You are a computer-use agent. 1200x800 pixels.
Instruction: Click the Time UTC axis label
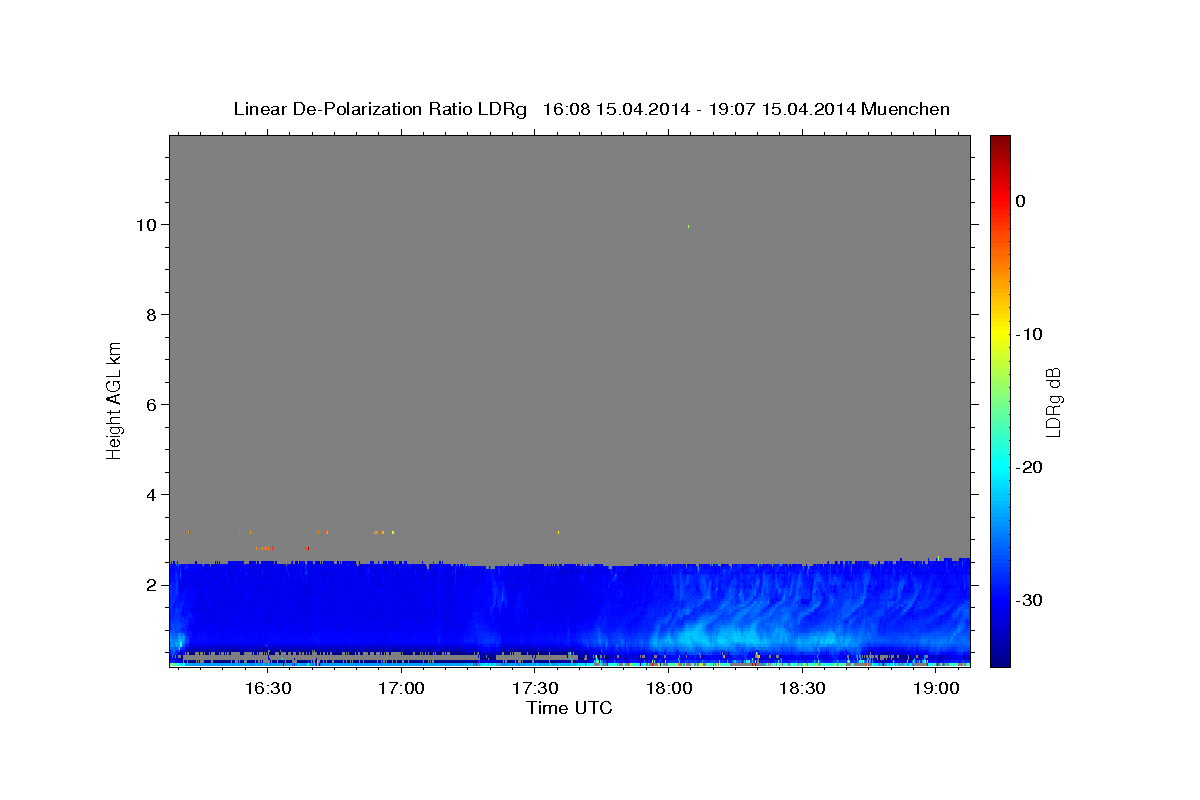point(569,708)
